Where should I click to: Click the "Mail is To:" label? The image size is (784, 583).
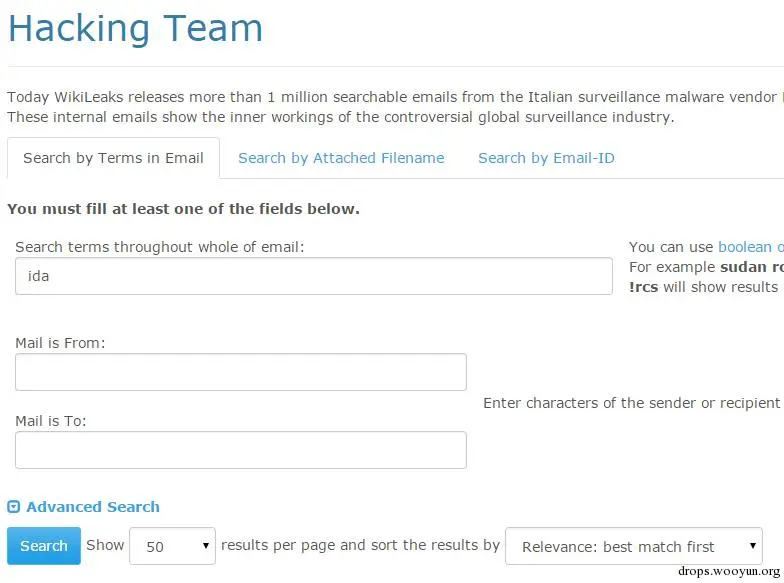[51, 421]
